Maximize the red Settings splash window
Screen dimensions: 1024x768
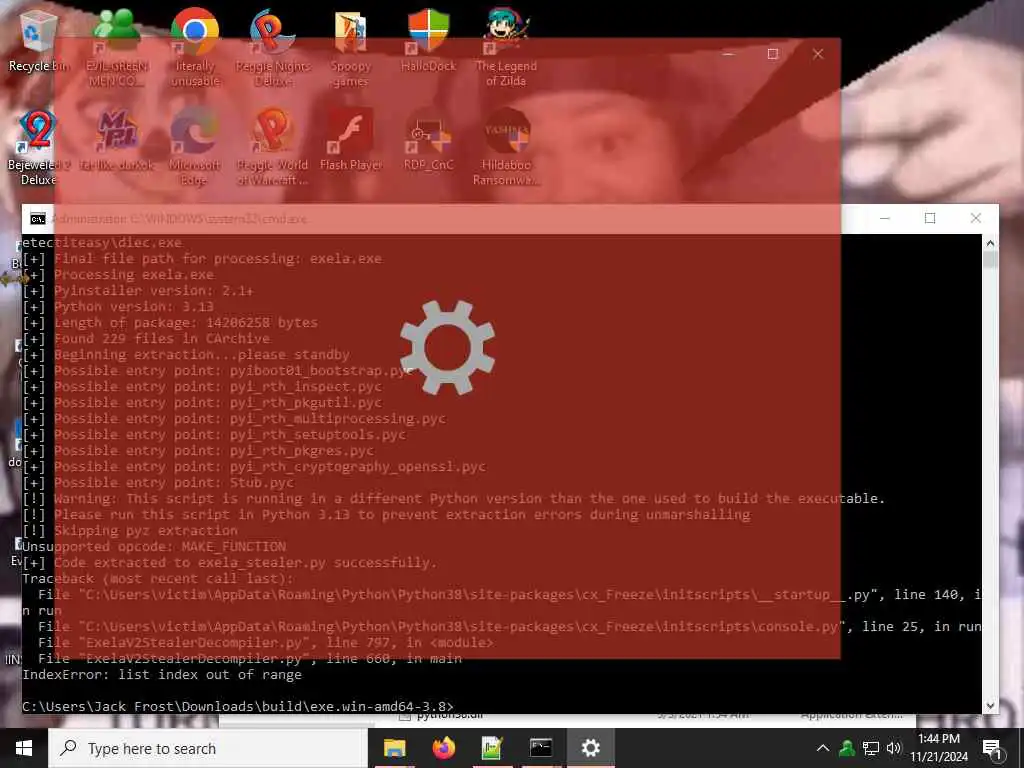(773, 54)
